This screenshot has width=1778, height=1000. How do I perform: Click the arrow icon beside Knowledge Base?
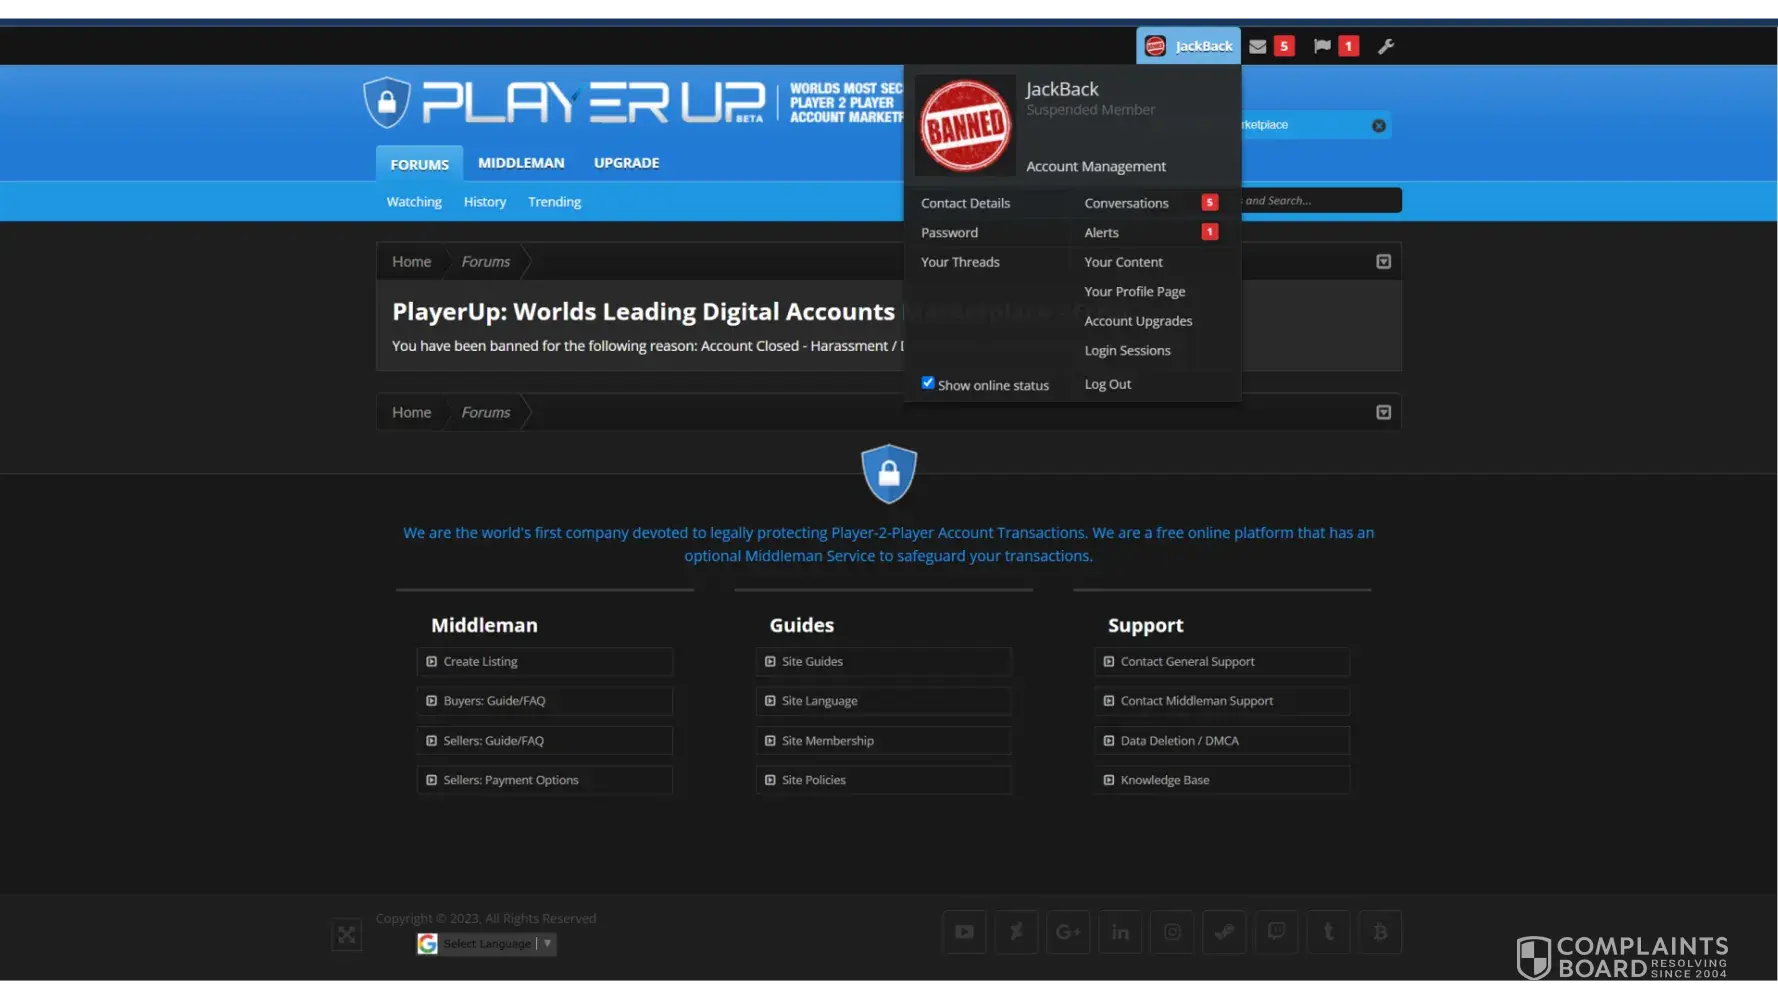coord(1109,780)
